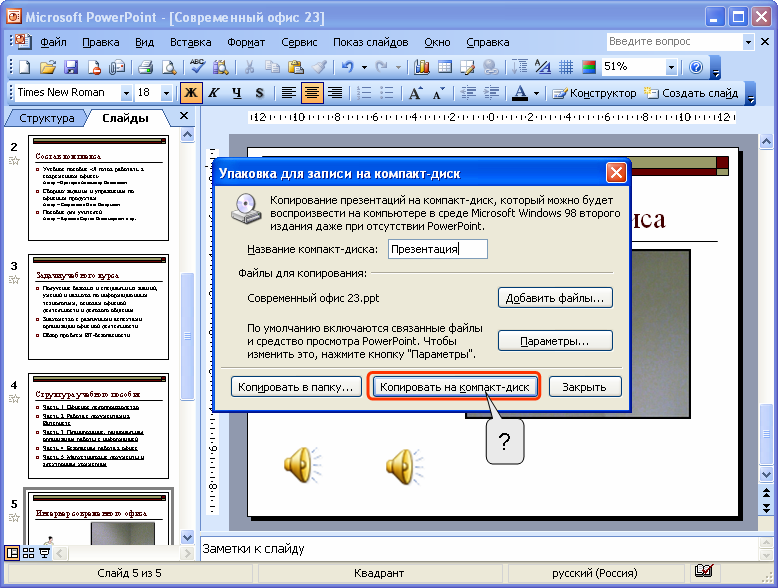Align text left

click(x=288, y=93)
